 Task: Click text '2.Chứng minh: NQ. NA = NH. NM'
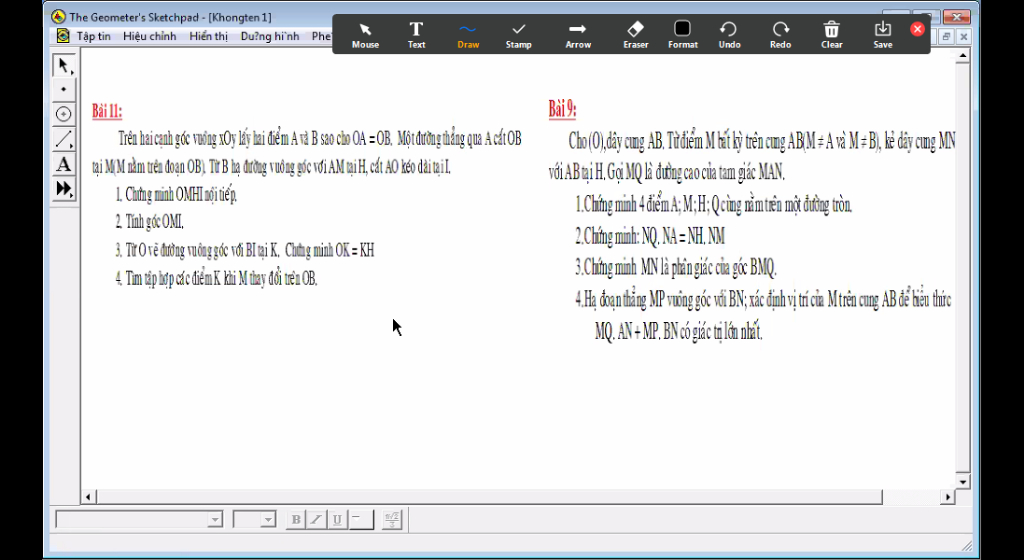point(650,236)
